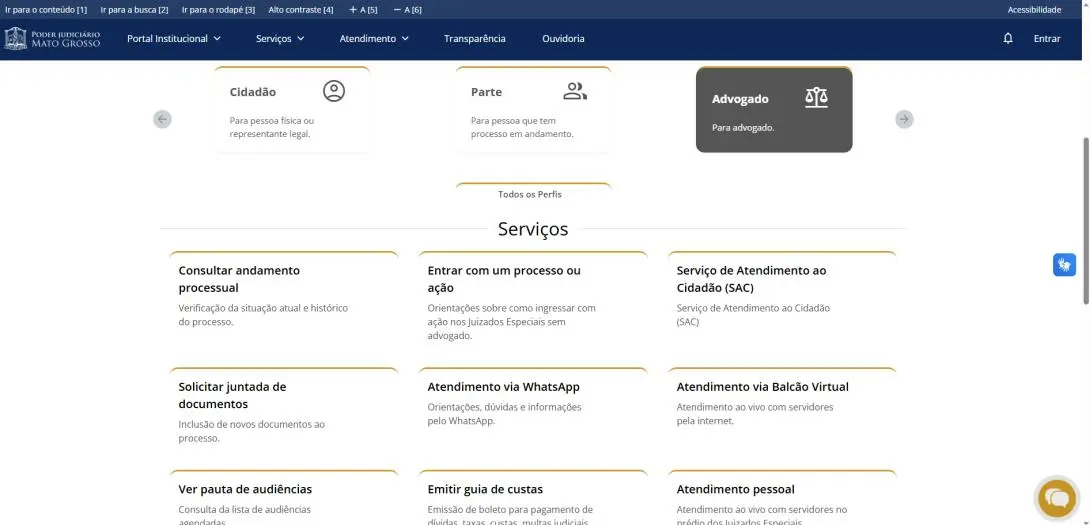This screenshot has height=525, width=1090.
Task: Select the Parte profile card
Action: point(533,110)
